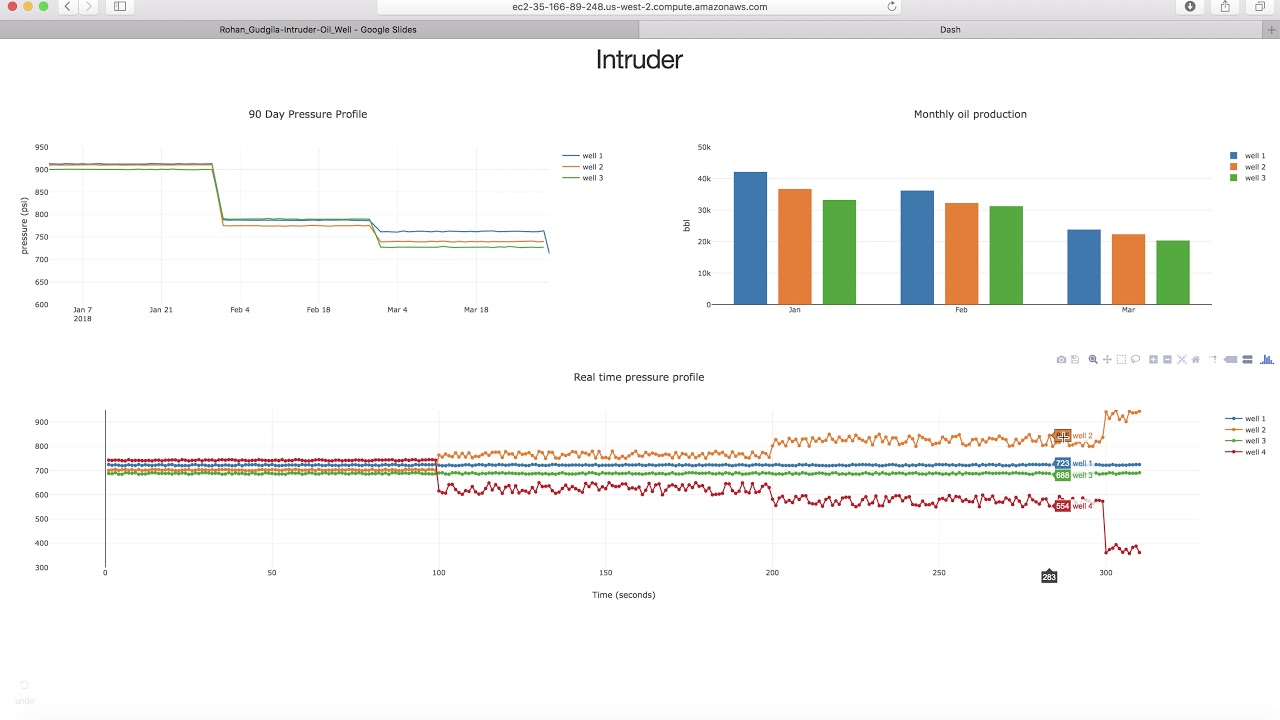The image size is (1280, 720).
Task: Click the amazonaws address bar
Action: pyautogui.click(x=640, y=7)
